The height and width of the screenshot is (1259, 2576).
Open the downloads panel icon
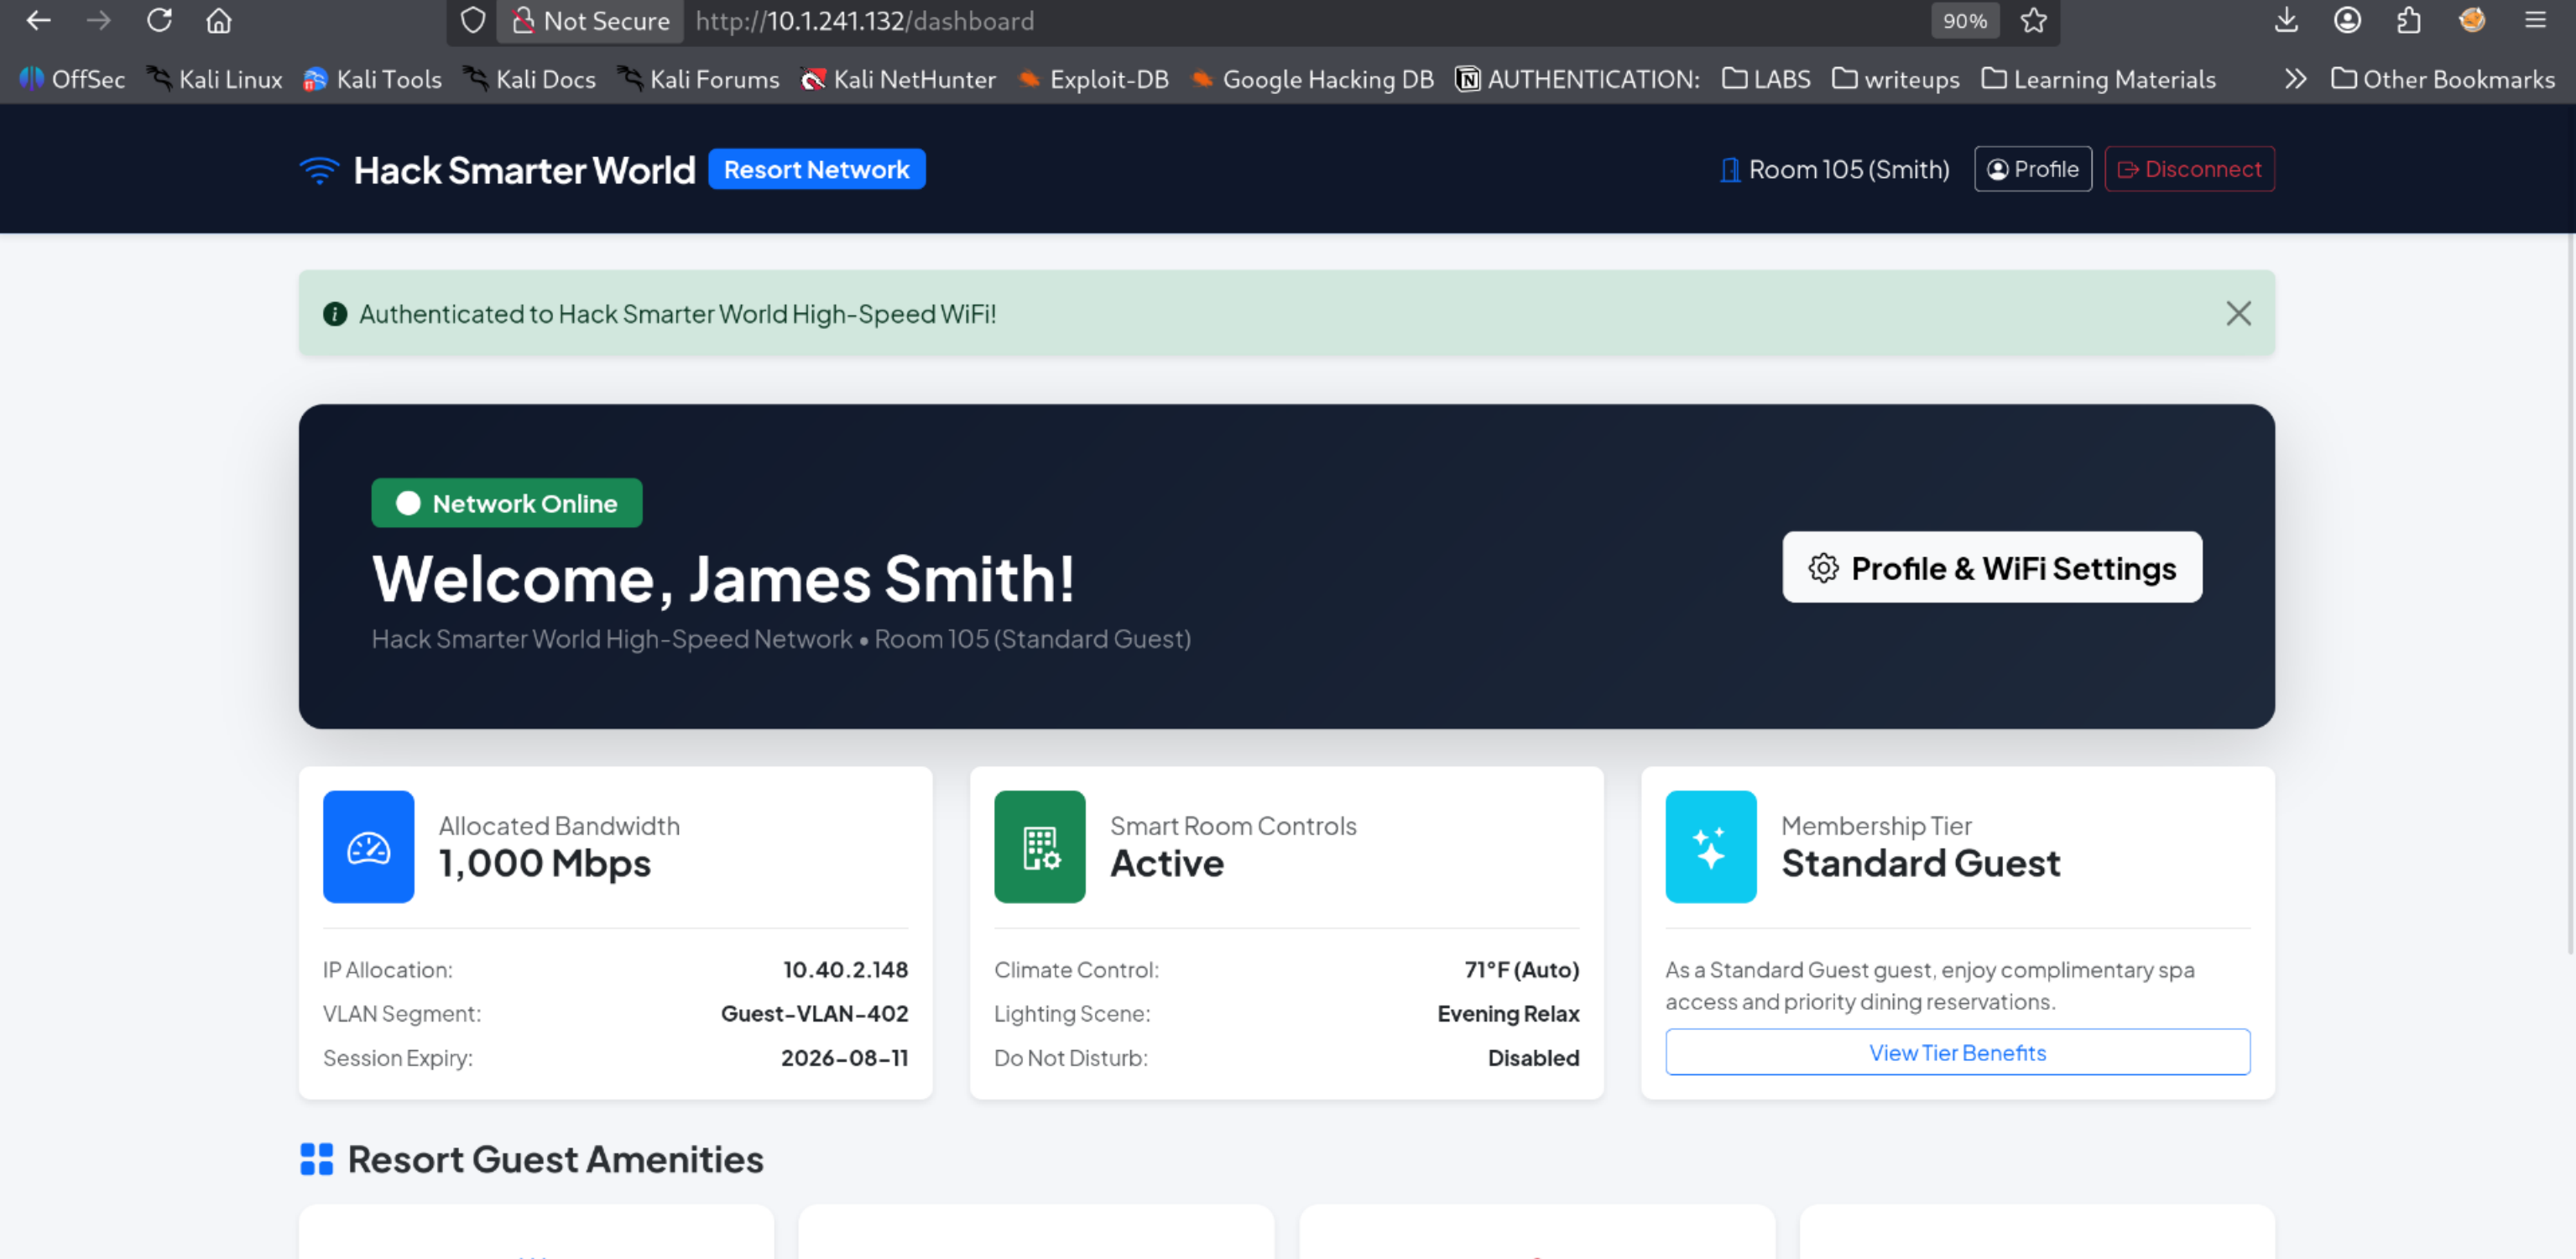pyautogui.click(x=2286, y=20)
